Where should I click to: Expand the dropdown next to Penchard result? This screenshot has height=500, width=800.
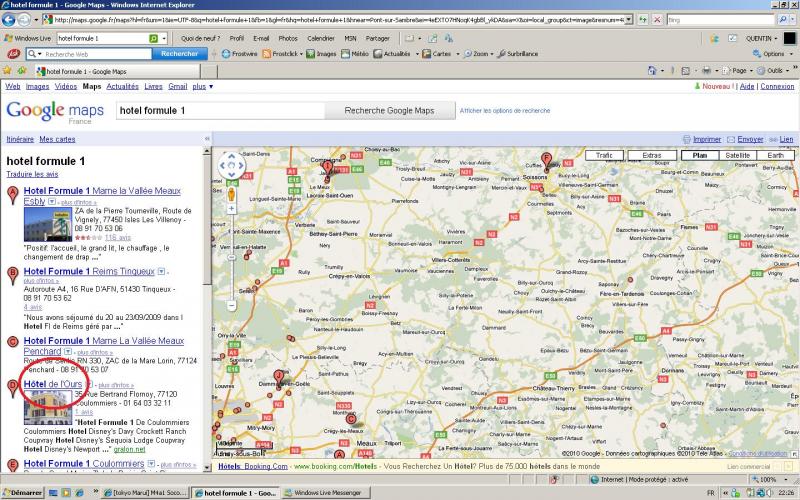67,352
